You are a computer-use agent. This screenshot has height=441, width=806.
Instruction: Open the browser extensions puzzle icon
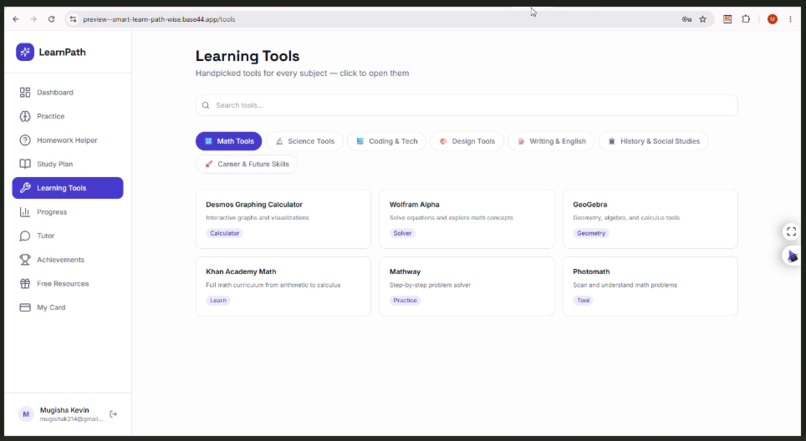coord(746,20)
